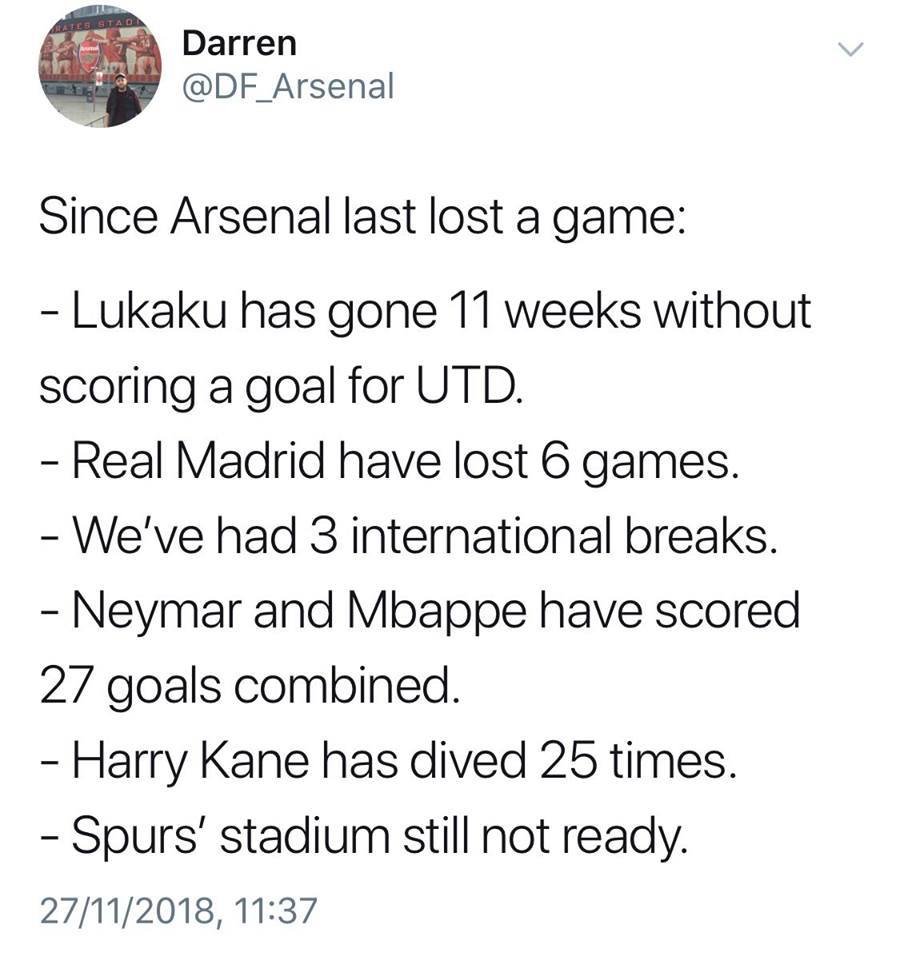Click the tweet timestamp 27/11/2018, 11:37
The width and height of the screenshot is (900, 960).
[178, 910]
